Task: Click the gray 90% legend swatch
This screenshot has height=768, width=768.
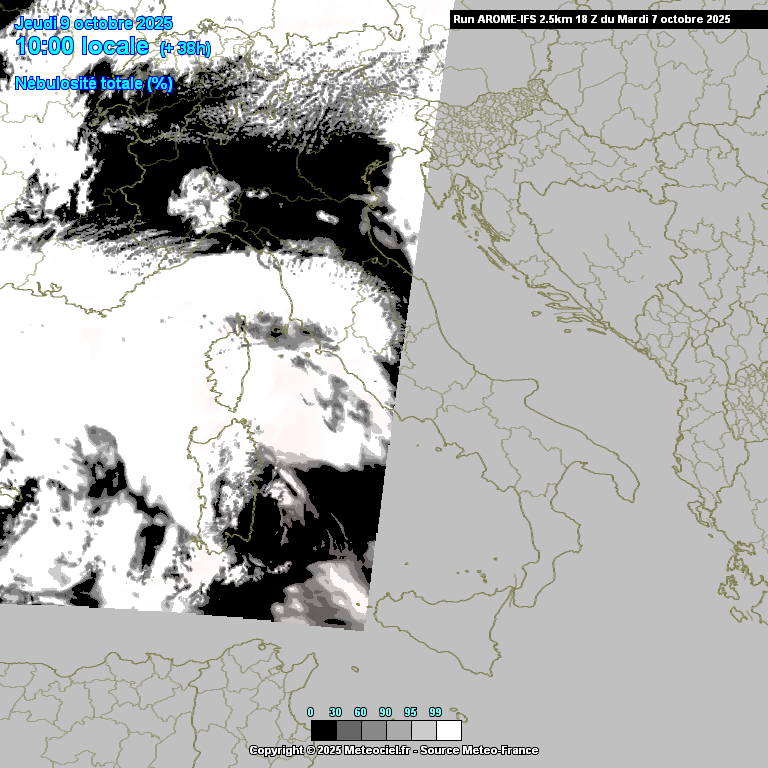Action: coord(398,730)
